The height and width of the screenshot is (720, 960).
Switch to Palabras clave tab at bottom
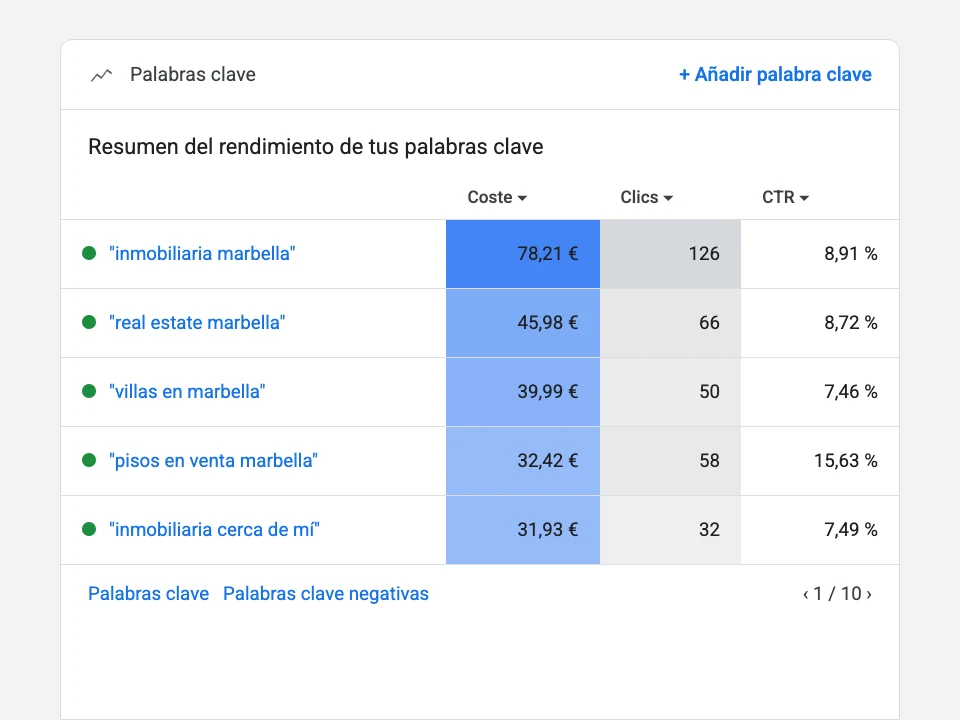point(149,594)
